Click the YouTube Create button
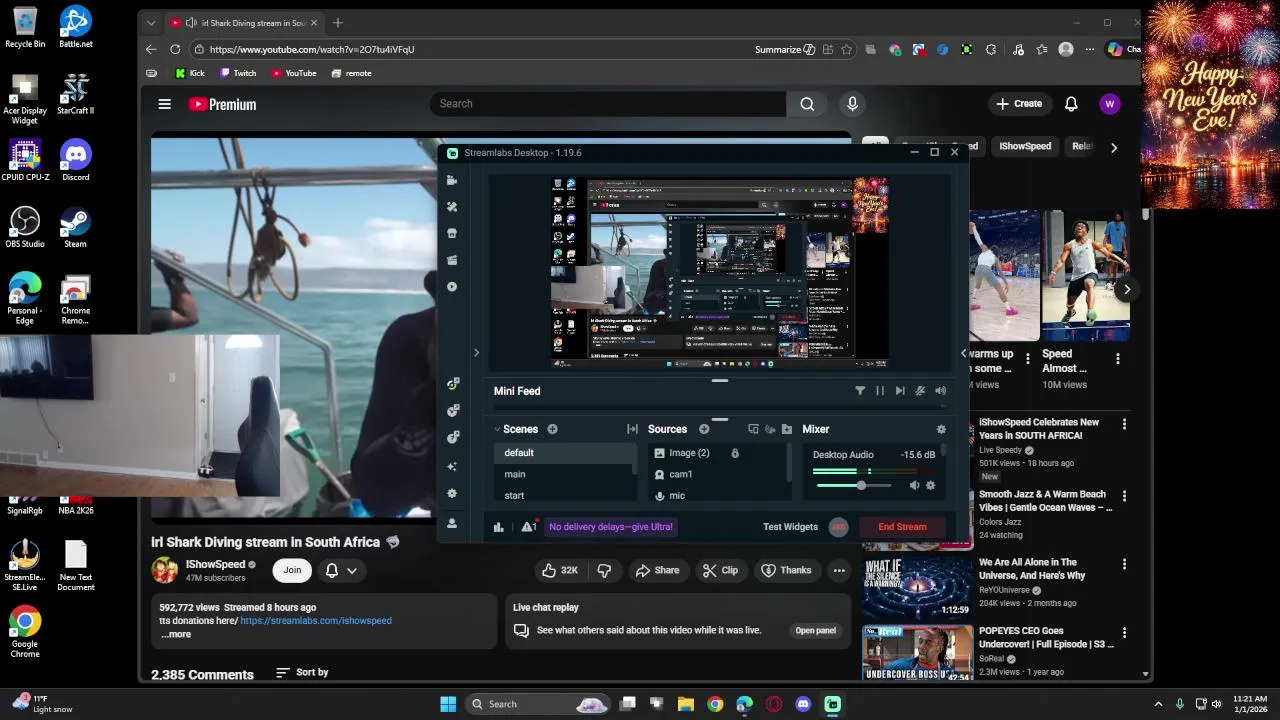1280x720 pixels. pos(1019,104)
